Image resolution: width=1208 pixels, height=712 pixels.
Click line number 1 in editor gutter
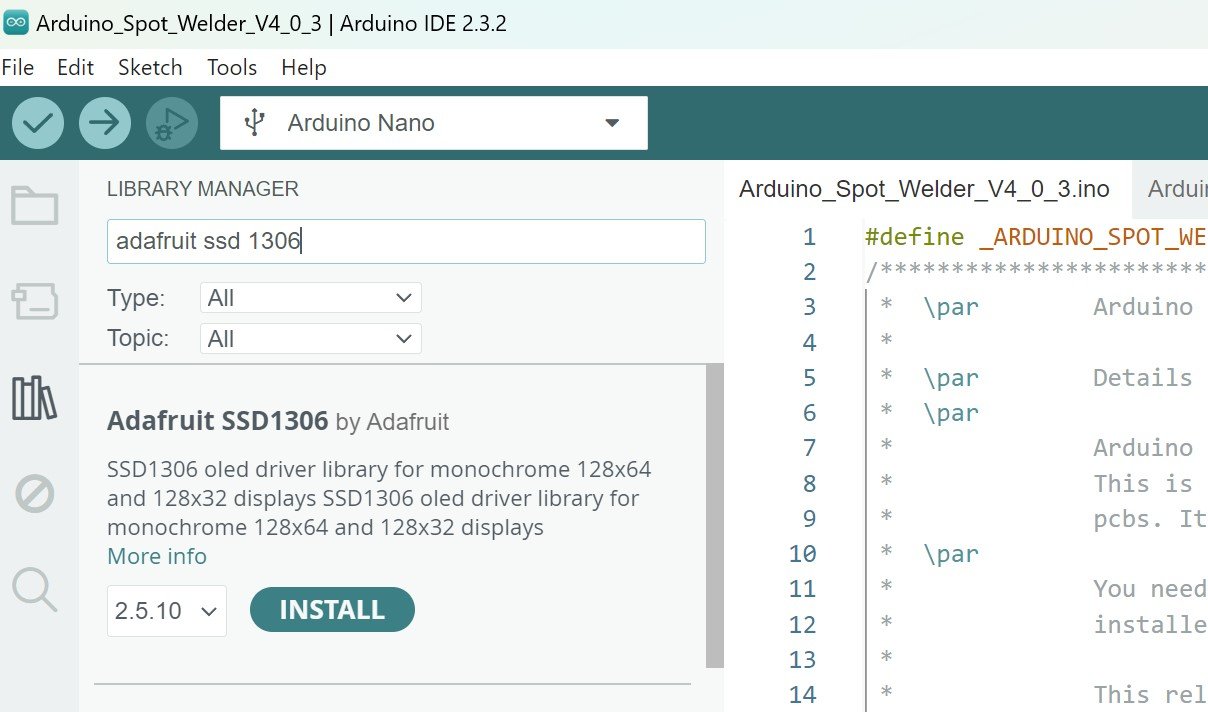pyautogui.click(x=809, y=237)
